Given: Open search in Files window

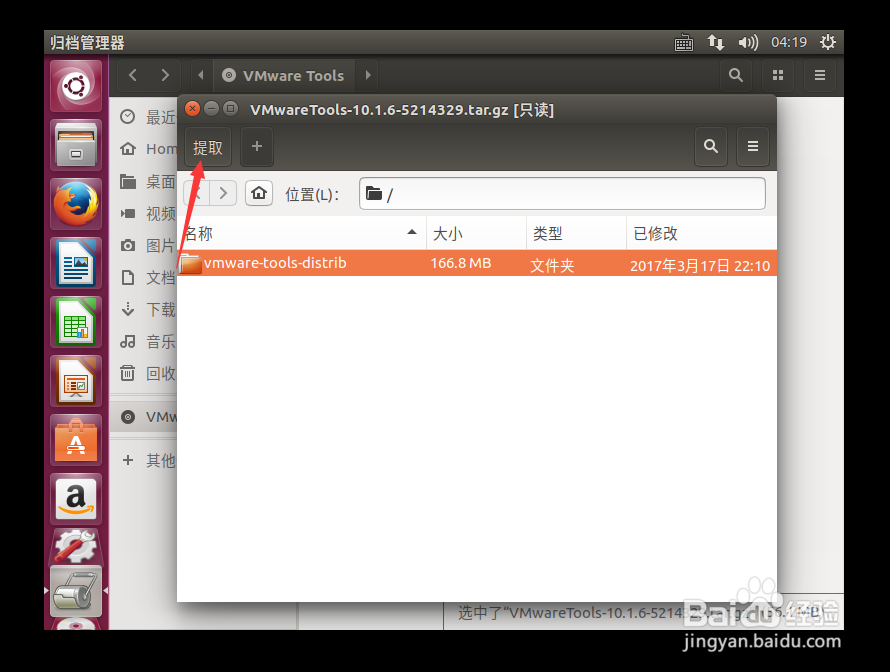Looking at the screenshot, I should click(736, 75).
